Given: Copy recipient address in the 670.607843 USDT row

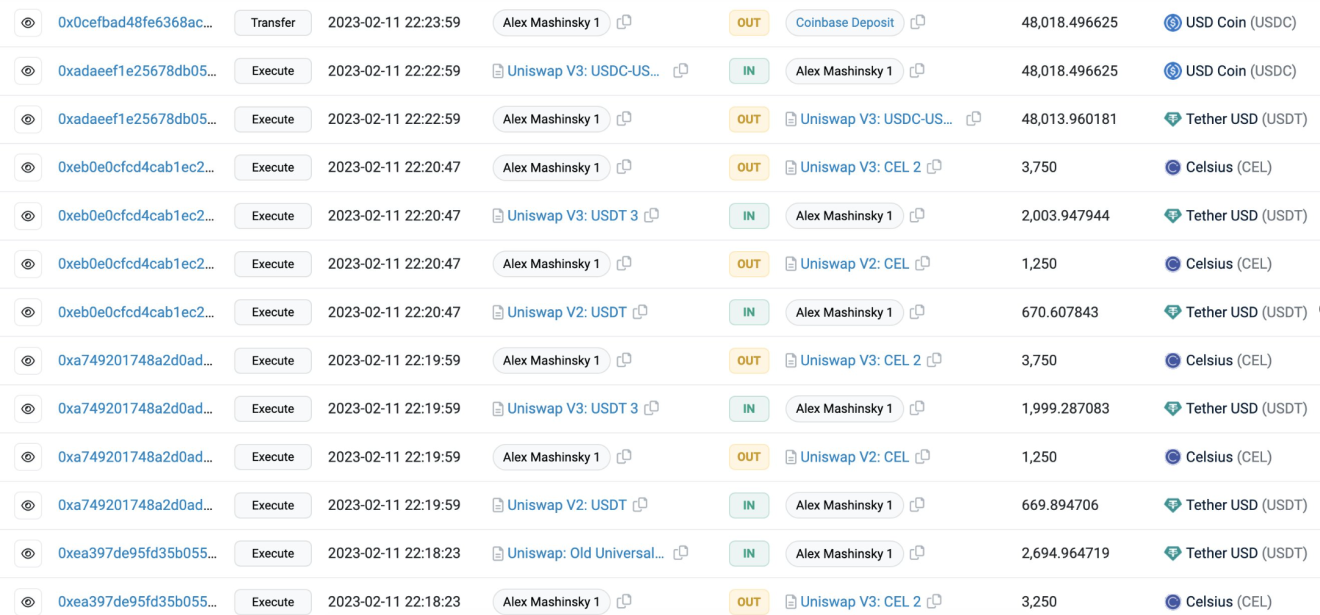Looking at the screenshot, I should click(917, 312).
